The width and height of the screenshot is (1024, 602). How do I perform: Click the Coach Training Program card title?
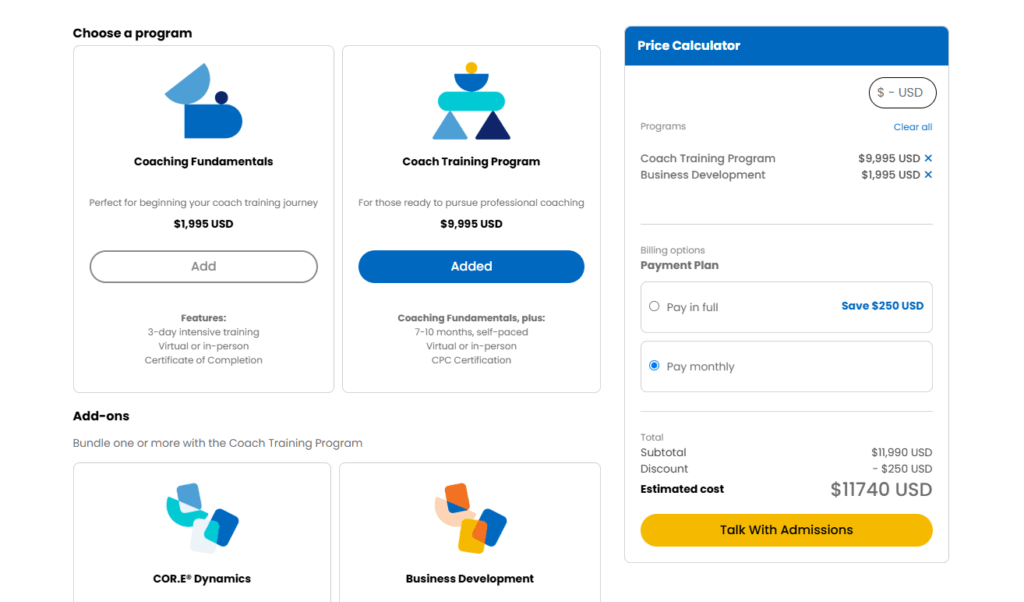click(471, 161)
